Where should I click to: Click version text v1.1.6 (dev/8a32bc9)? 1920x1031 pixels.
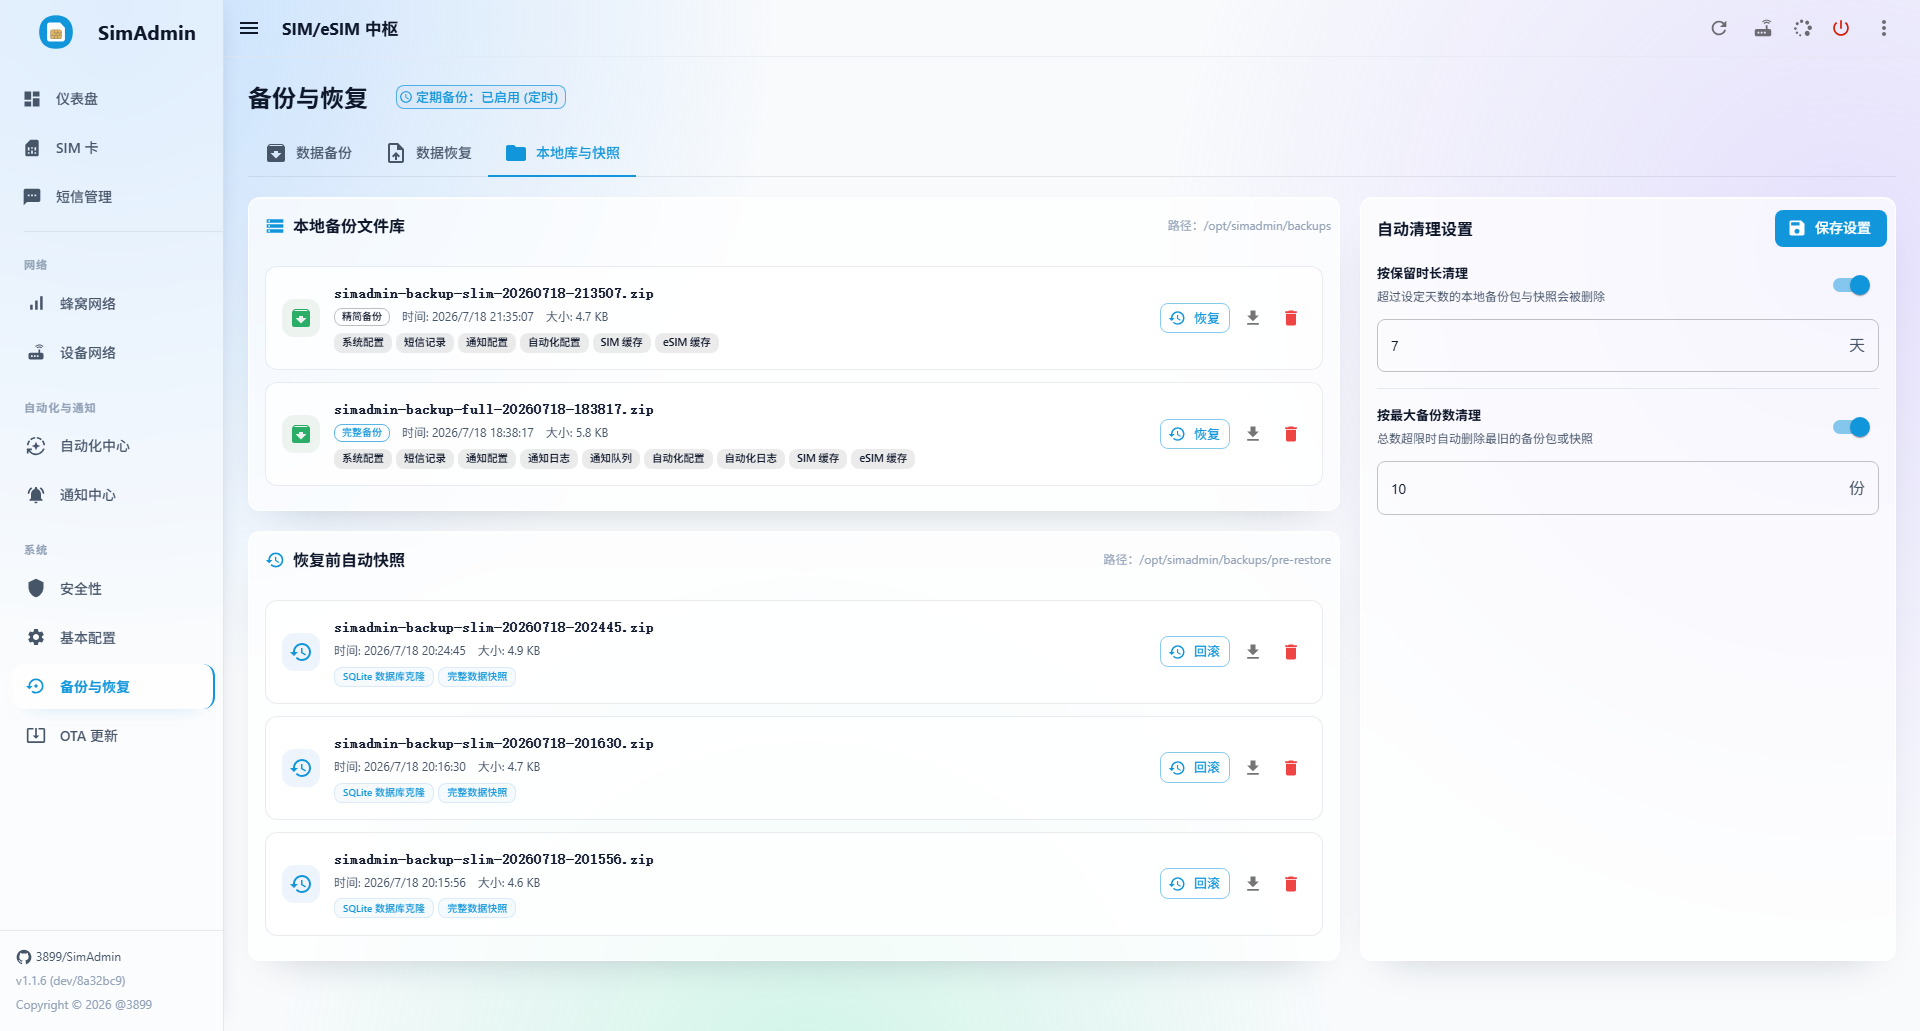[x=71, y=981]
